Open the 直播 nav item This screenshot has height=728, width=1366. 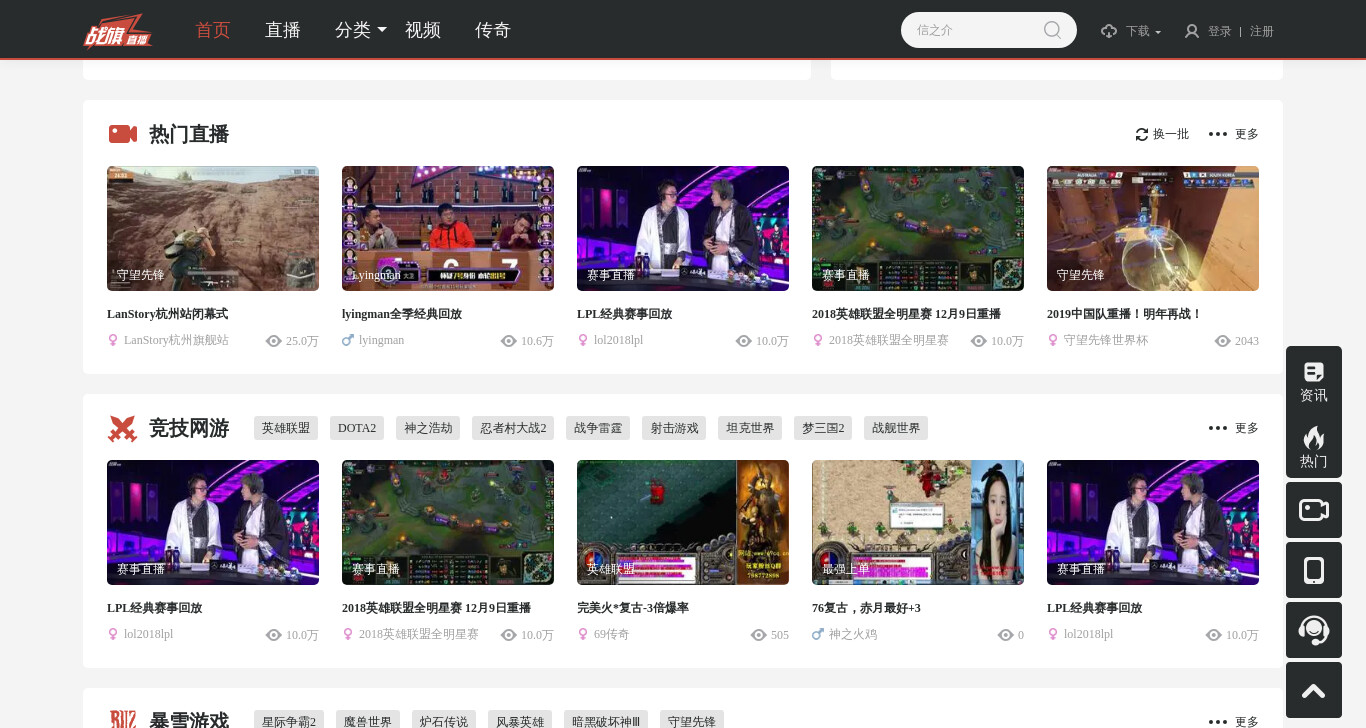pyautogui.click(x=283, y=30)
